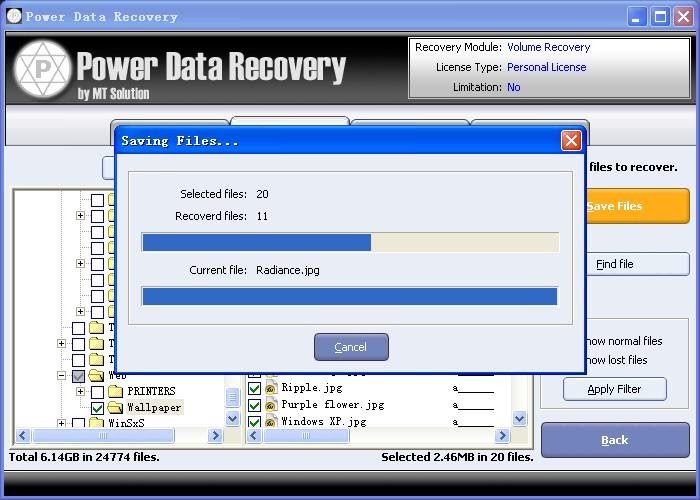Click the show lost files label
This screenshot has width=700, height=500.
616,360
